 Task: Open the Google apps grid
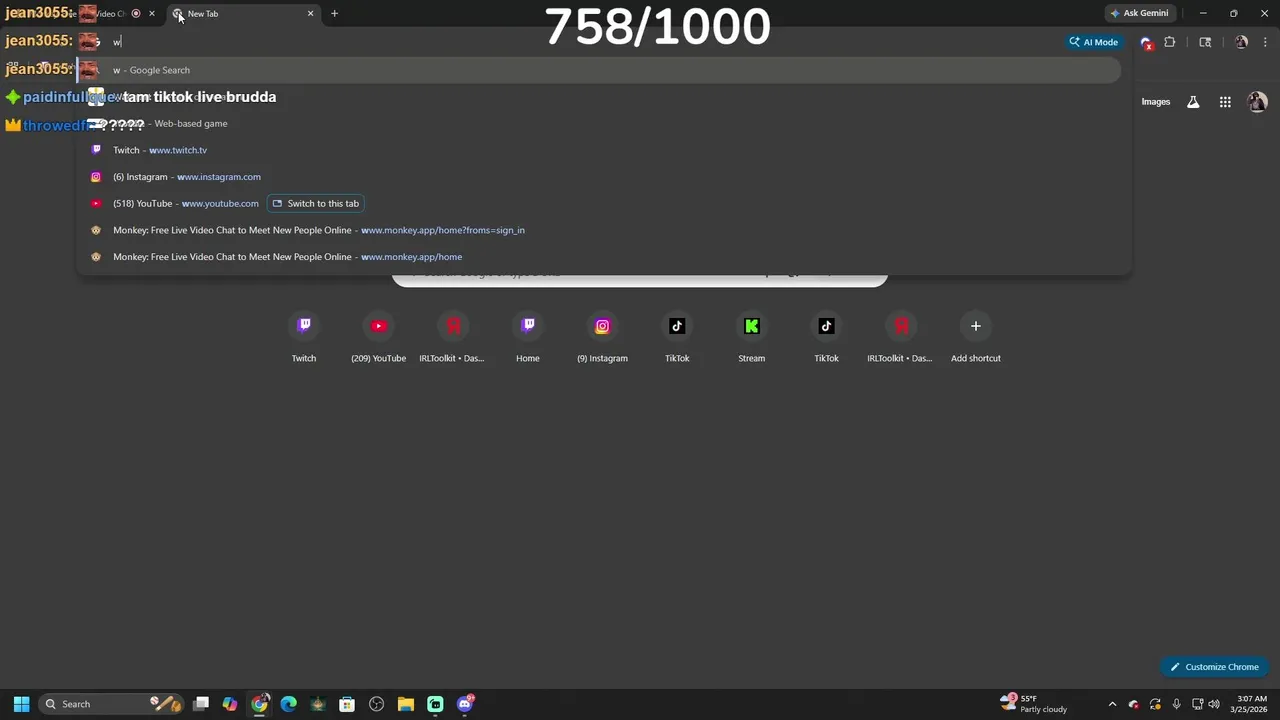coord(1225,102)
